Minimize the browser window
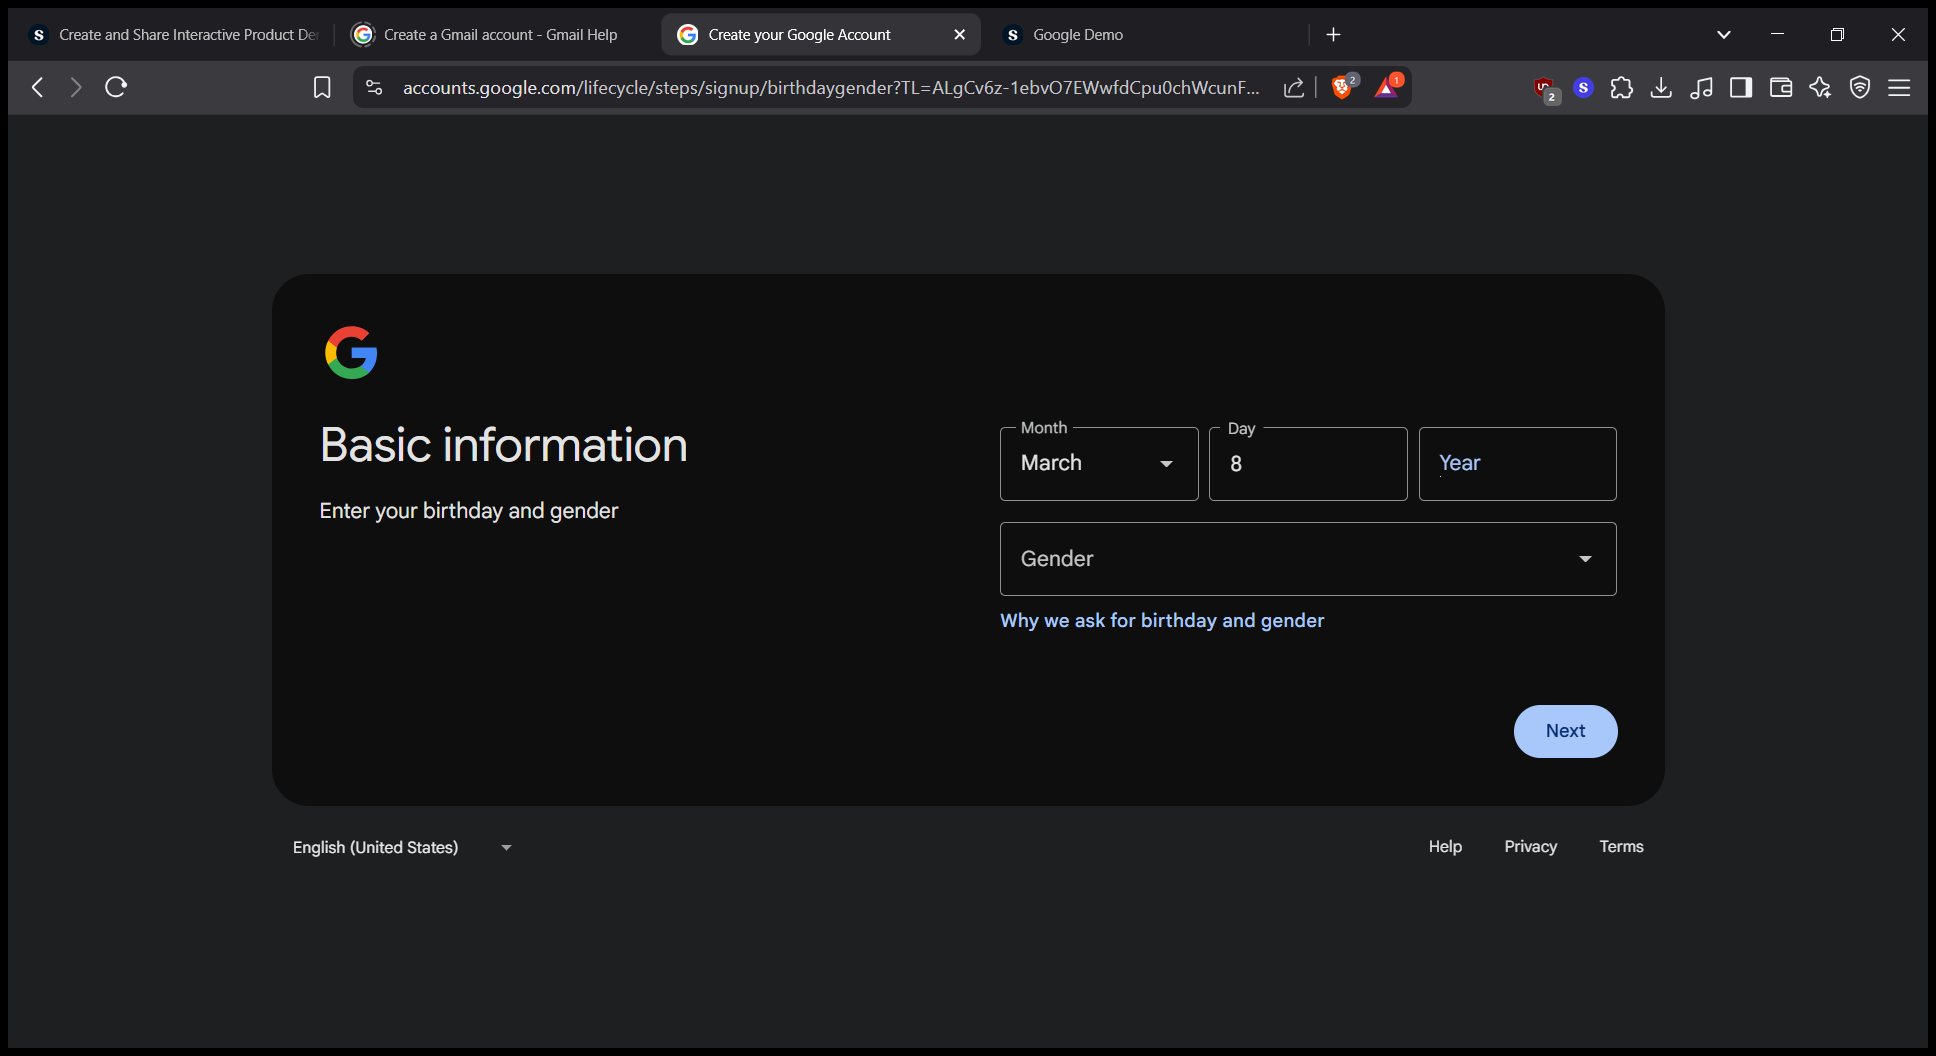The width and height of the screenshot is (1936, 1056). pyautogui.click(x=1777, y=35)
